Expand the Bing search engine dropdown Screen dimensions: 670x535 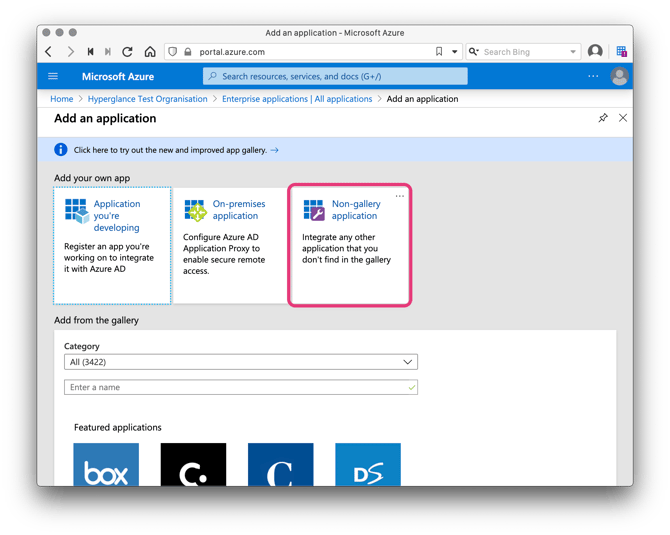573,52
